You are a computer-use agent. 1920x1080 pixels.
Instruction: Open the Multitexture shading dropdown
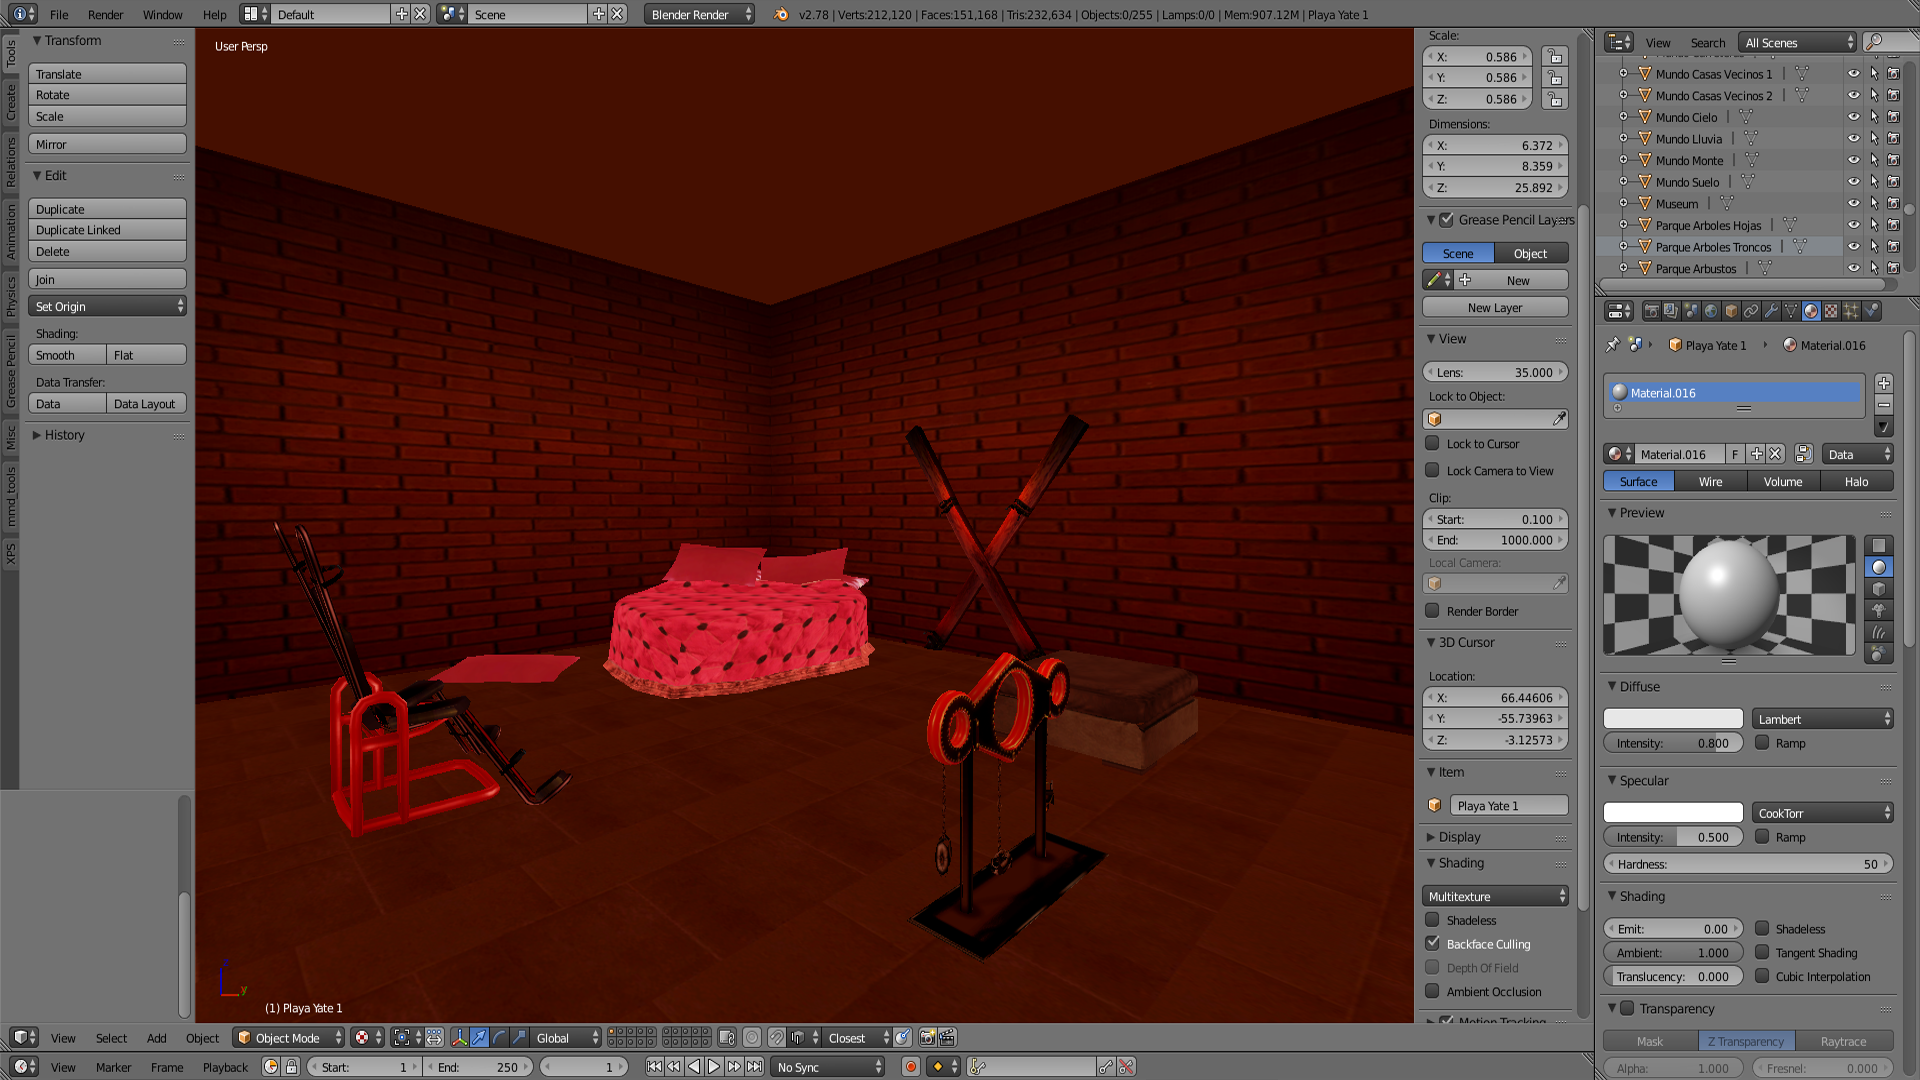coord(1495,896)
